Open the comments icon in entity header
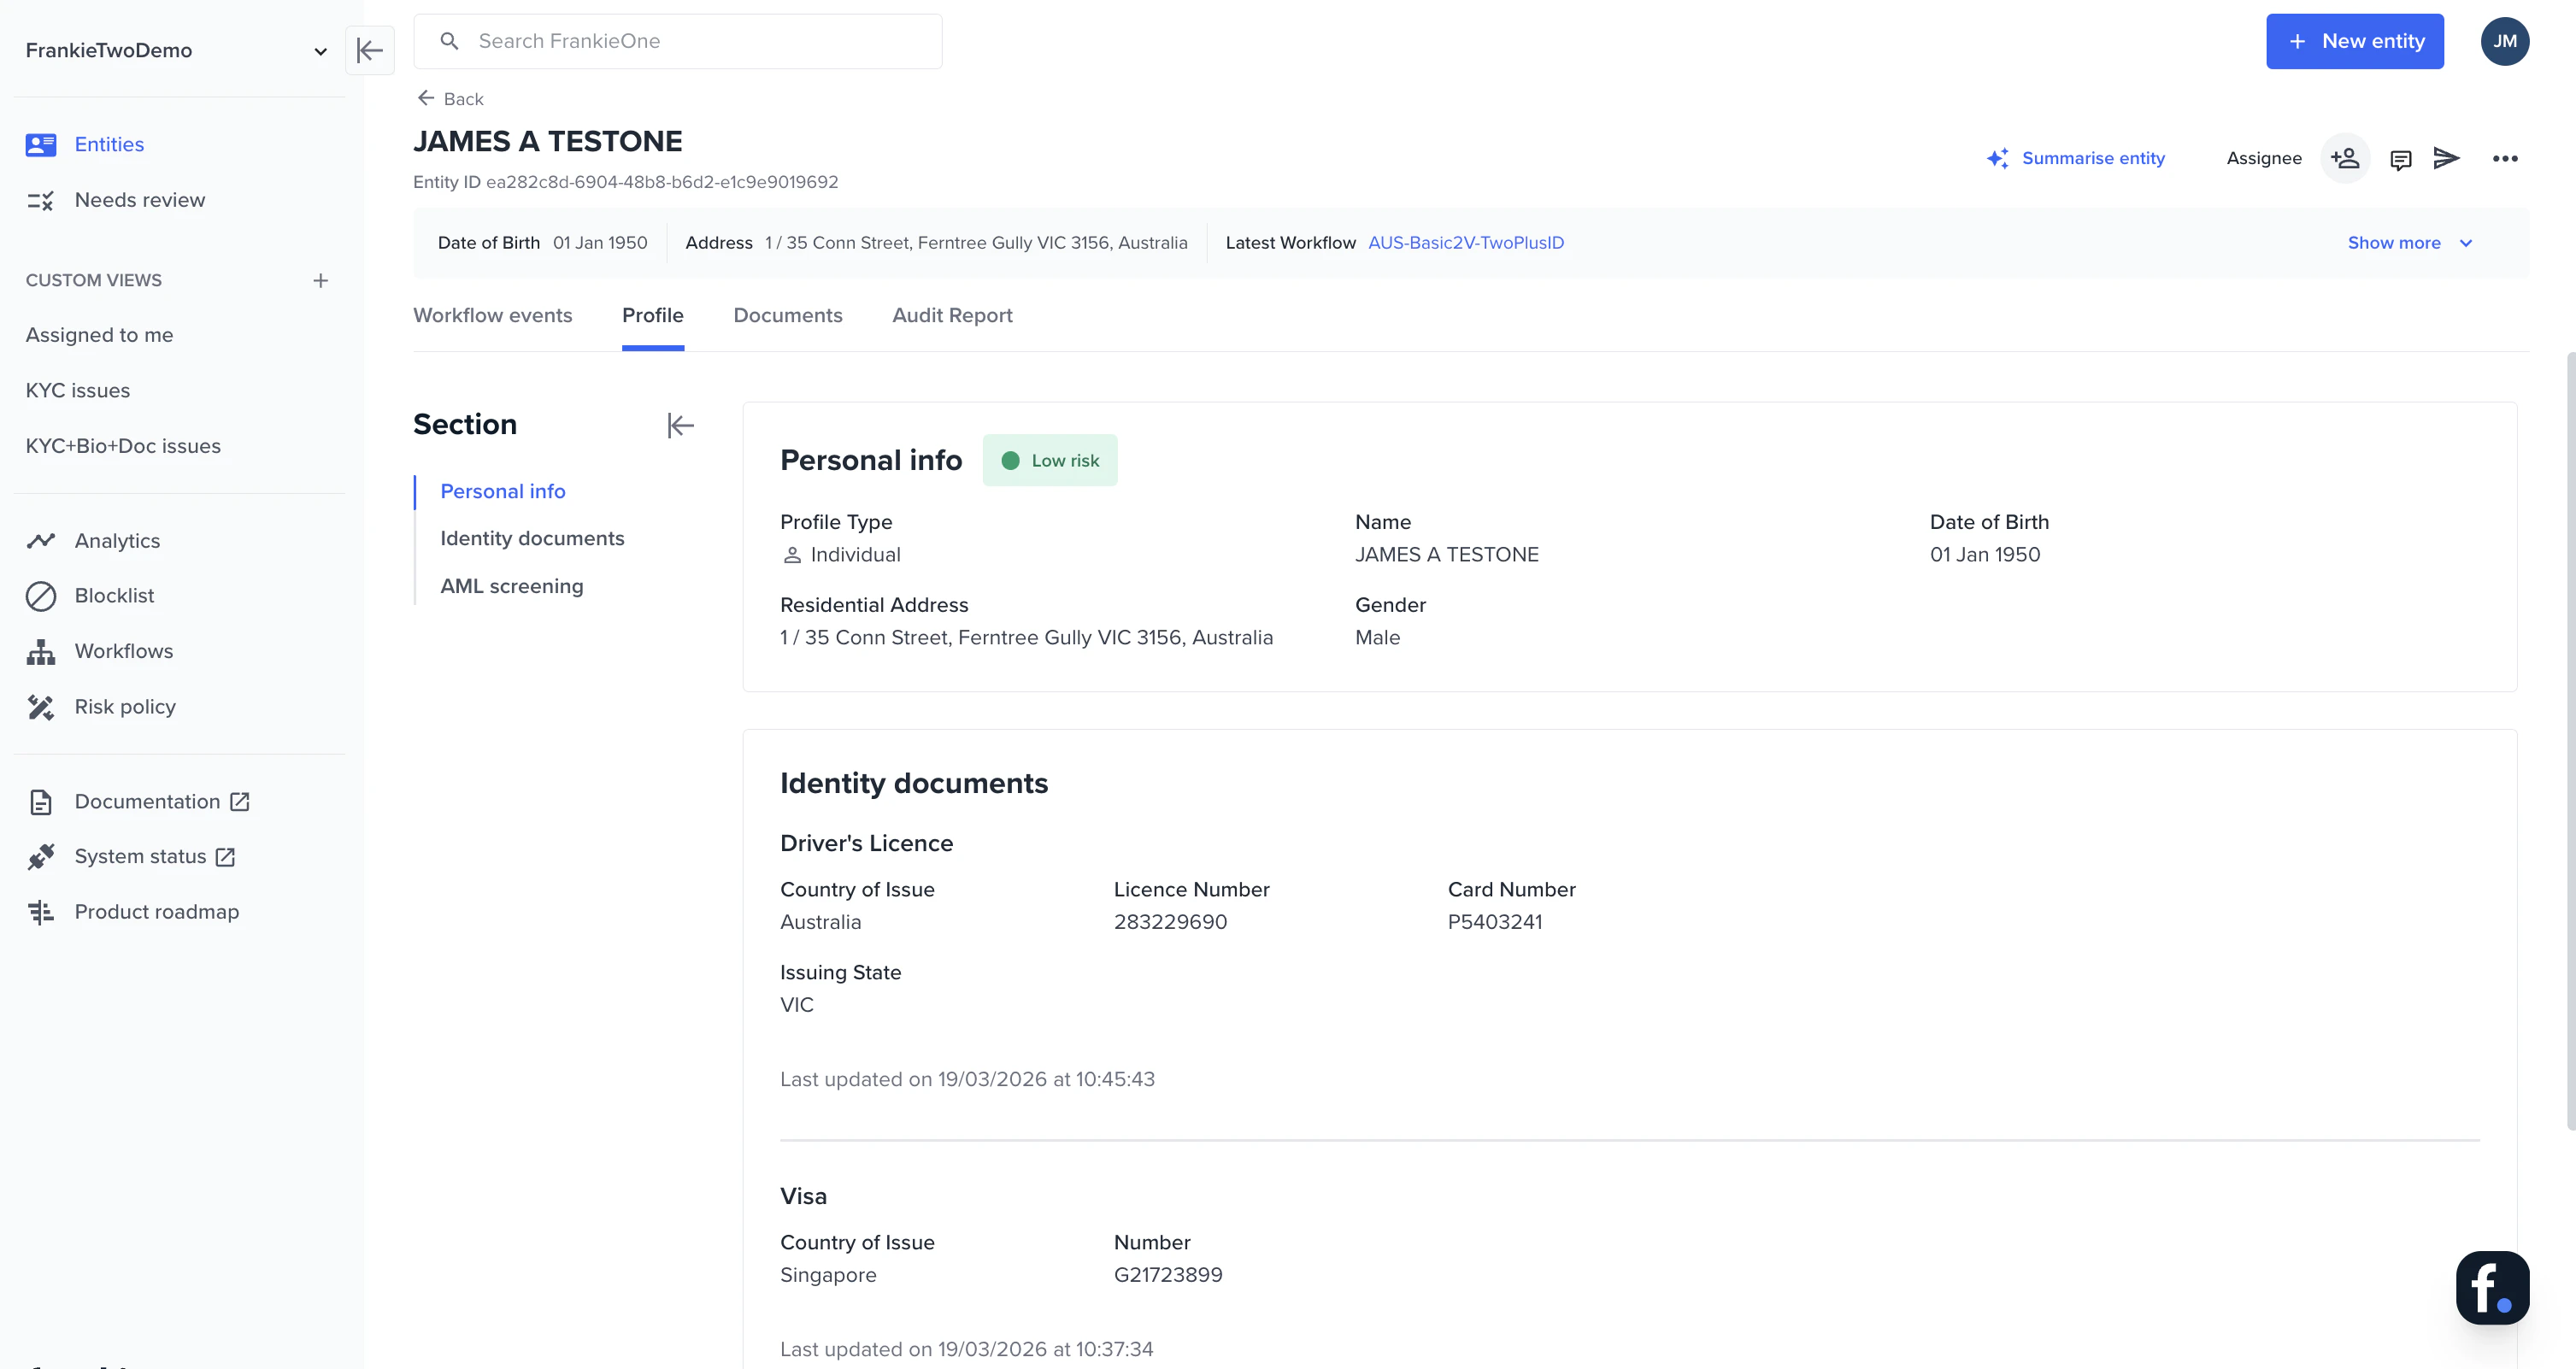This screenshot has width=2576, height=1369. click(x=2400, y=159)
